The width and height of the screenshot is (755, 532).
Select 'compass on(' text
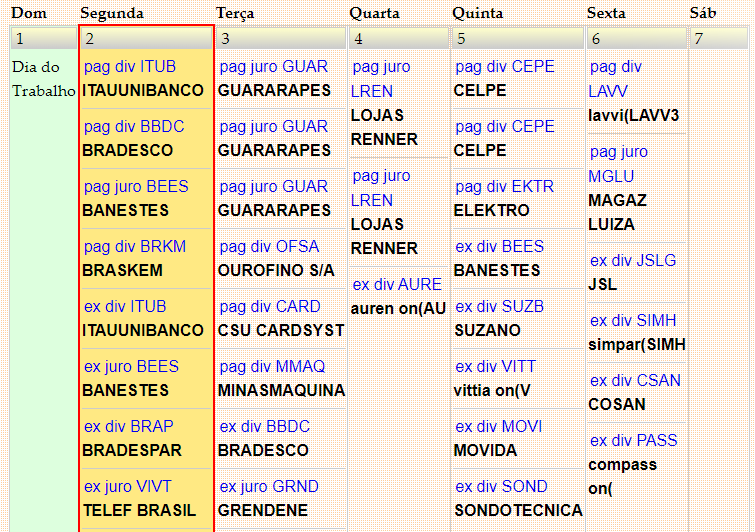tap(623, 477)
